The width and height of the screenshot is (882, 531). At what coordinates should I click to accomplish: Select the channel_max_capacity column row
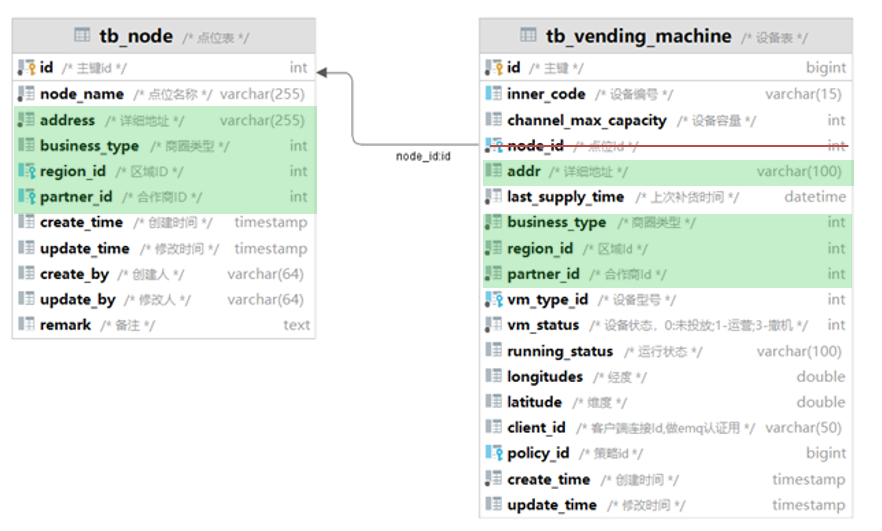click(665, 120)
